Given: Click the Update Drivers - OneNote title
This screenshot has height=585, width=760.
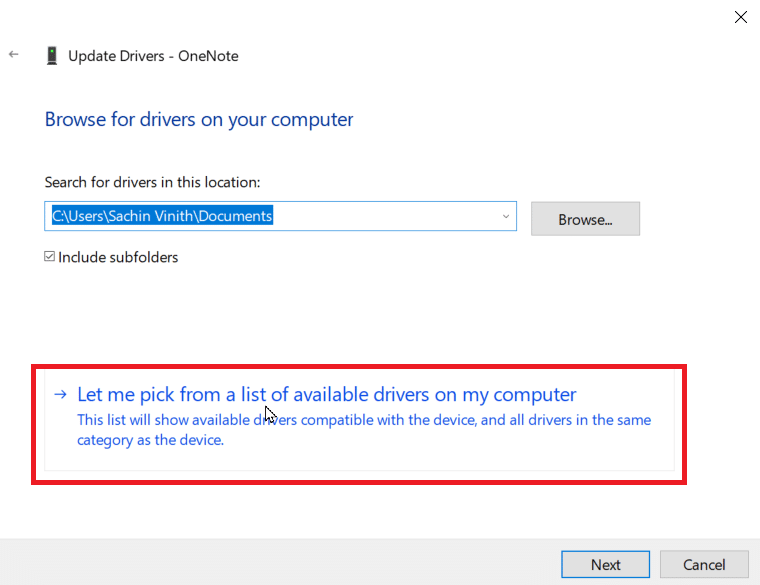Looking at the screenshot, I should click(153, 56).
